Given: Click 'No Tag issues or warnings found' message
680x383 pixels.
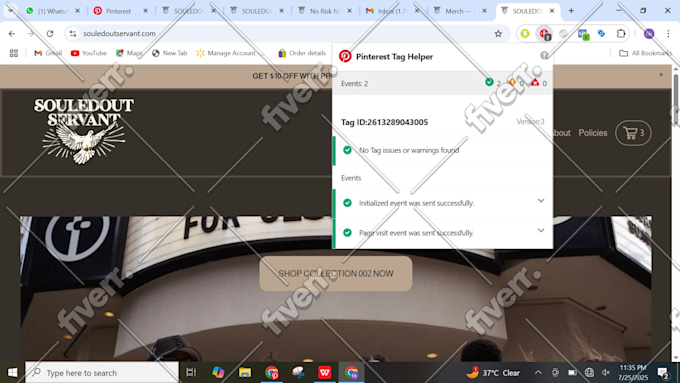Looking at the screenshot, I should [x=409, y=150].
